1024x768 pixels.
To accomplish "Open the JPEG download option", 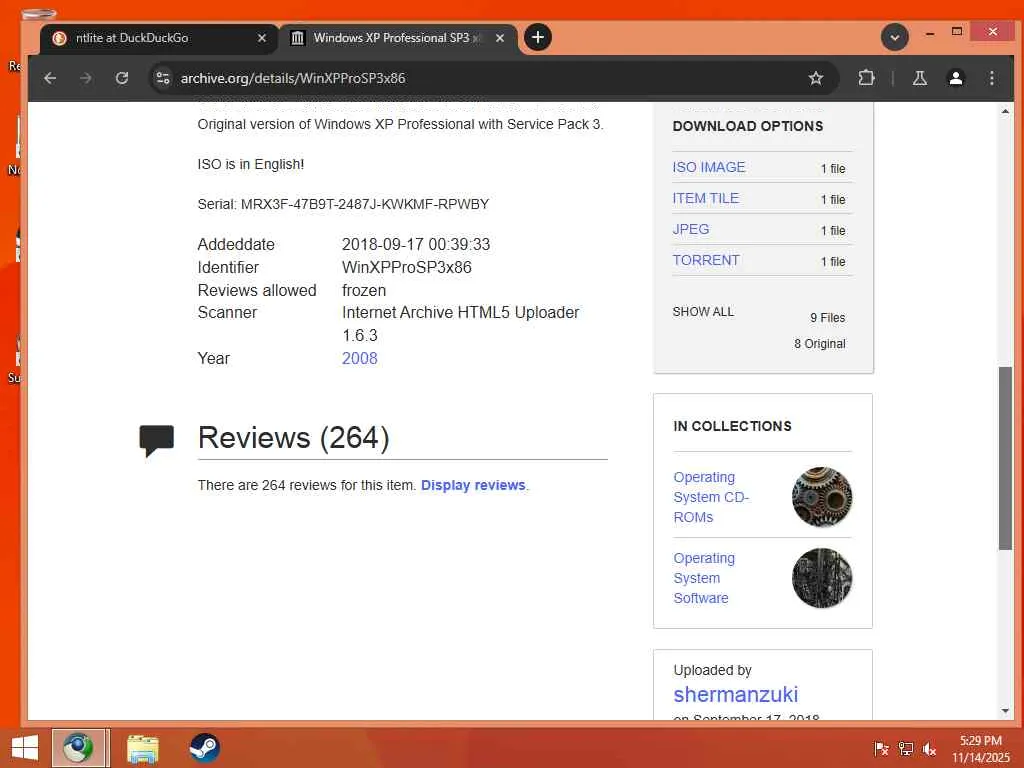I will click(x=690, y=229).
